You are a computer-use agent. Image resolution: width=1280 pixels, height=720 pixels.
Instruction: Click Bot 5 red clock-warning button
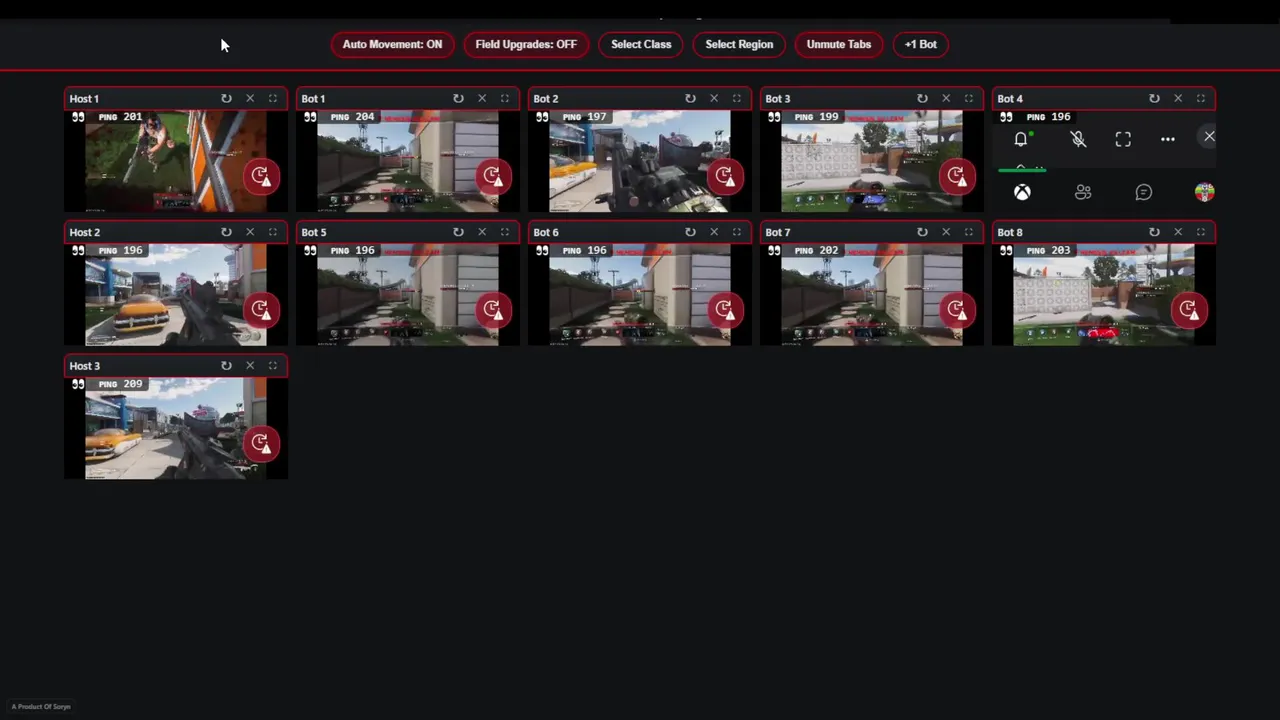(493, 310)
